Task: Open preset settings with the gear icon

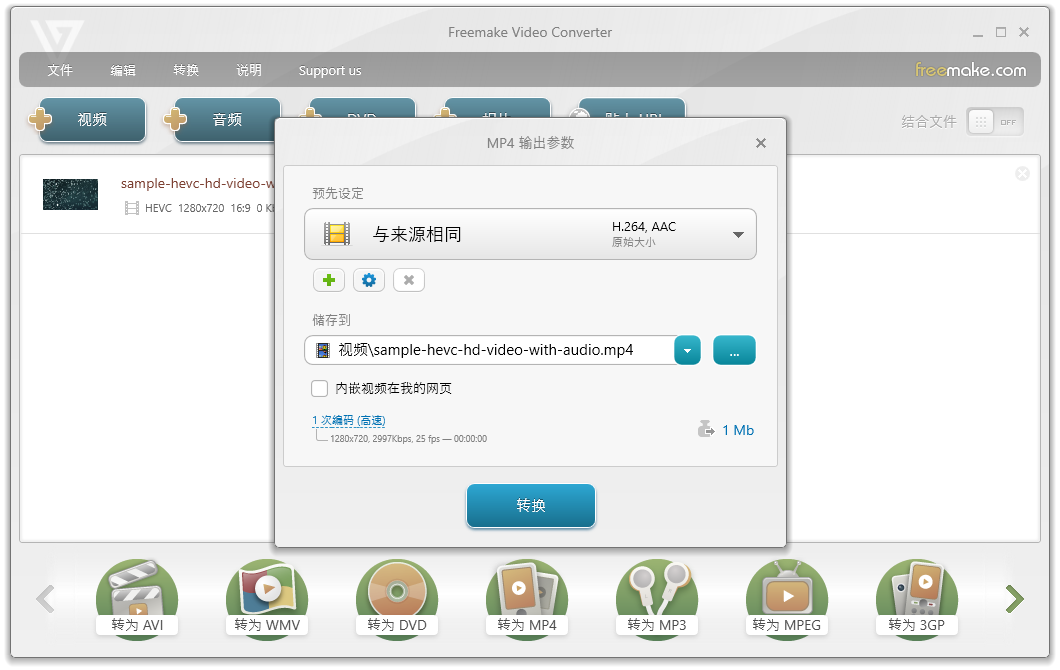Action: point(368,280)
